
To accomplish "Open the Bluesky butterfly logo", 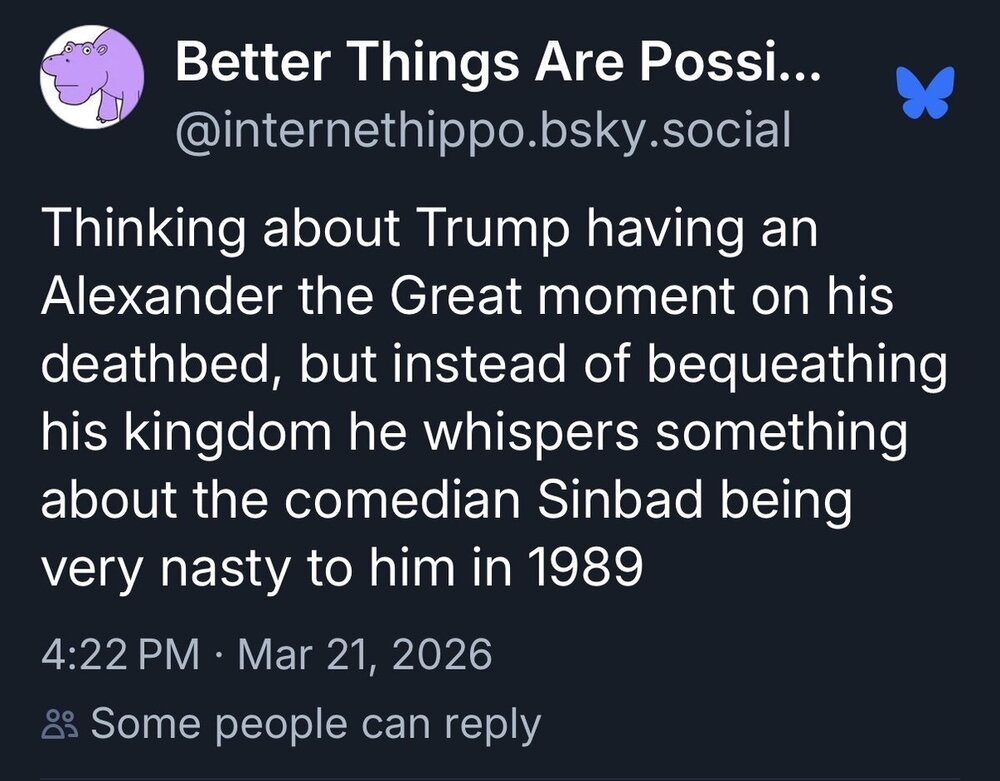I will (x=927, y=93).
